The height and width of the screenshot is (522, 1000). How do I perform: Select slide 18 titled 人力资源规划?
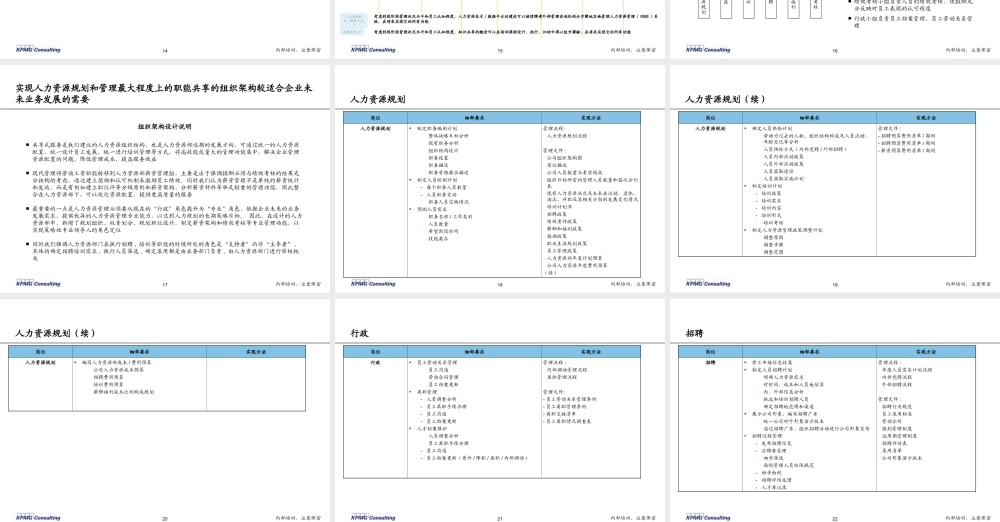pos(500,178)
